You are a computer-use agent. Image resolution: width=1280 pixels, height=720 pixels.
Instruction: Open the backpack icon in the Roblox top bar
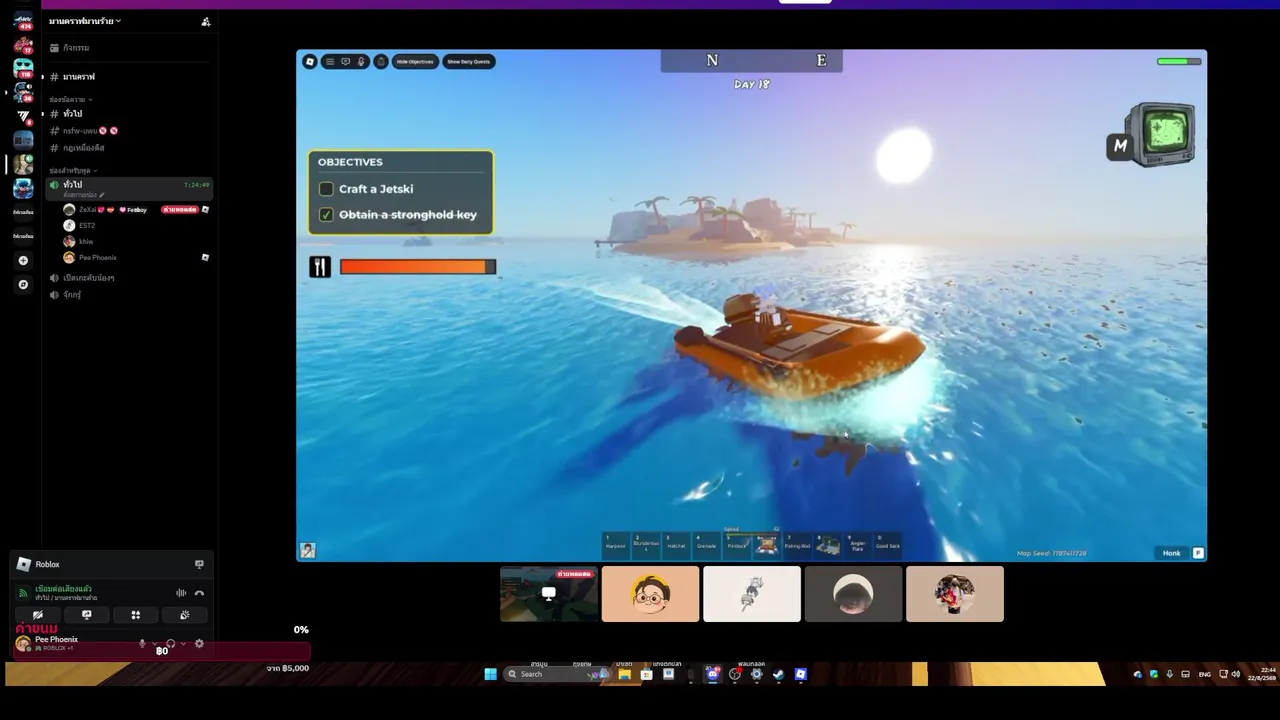coord(381,61)
